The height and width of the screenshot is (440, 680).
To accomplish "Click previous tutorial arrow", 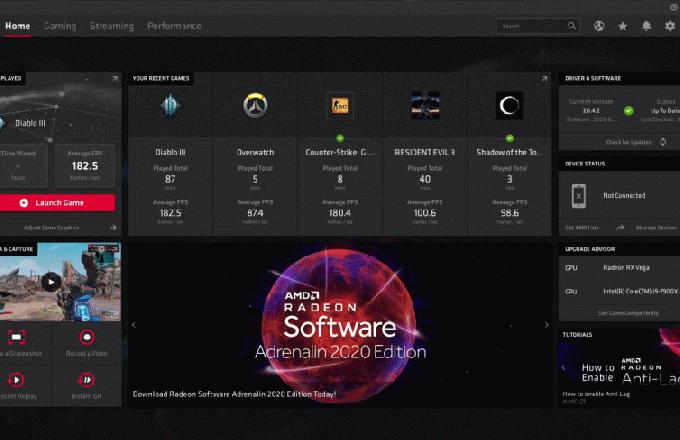I will (x=563, y=368).
